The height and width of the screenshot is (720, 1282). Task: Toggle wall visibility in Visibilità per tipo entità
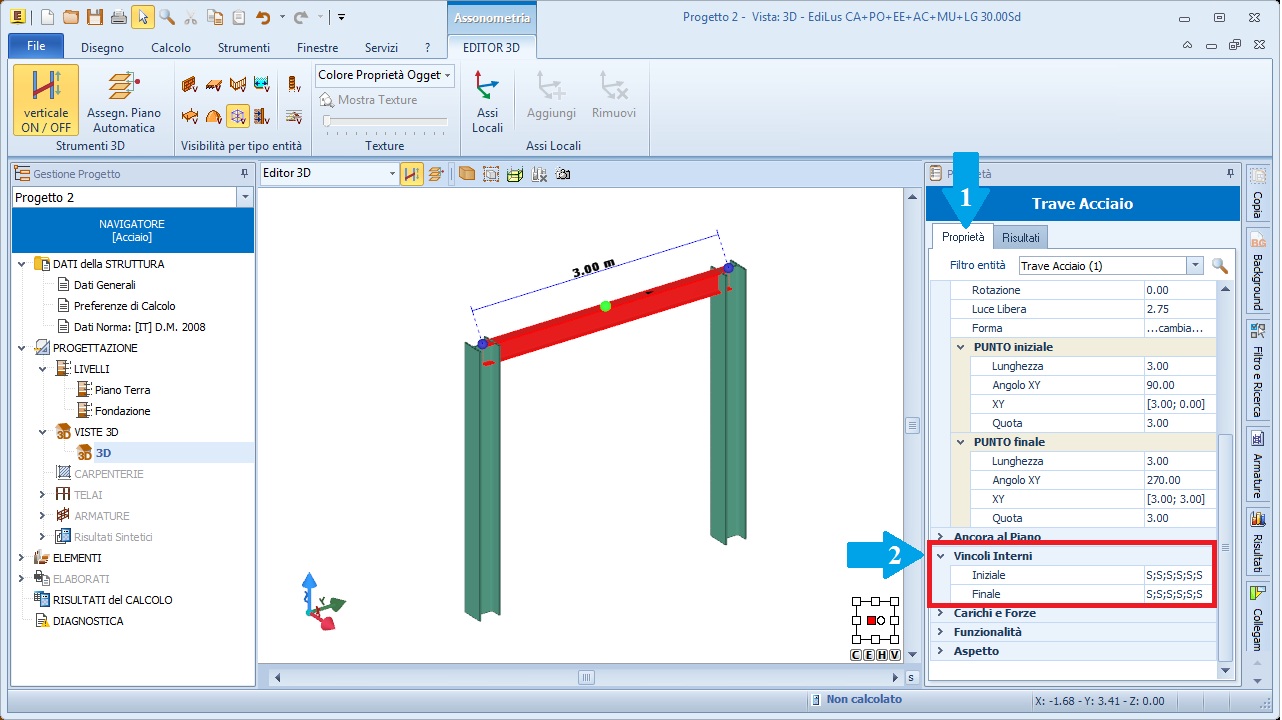(190, 85)
